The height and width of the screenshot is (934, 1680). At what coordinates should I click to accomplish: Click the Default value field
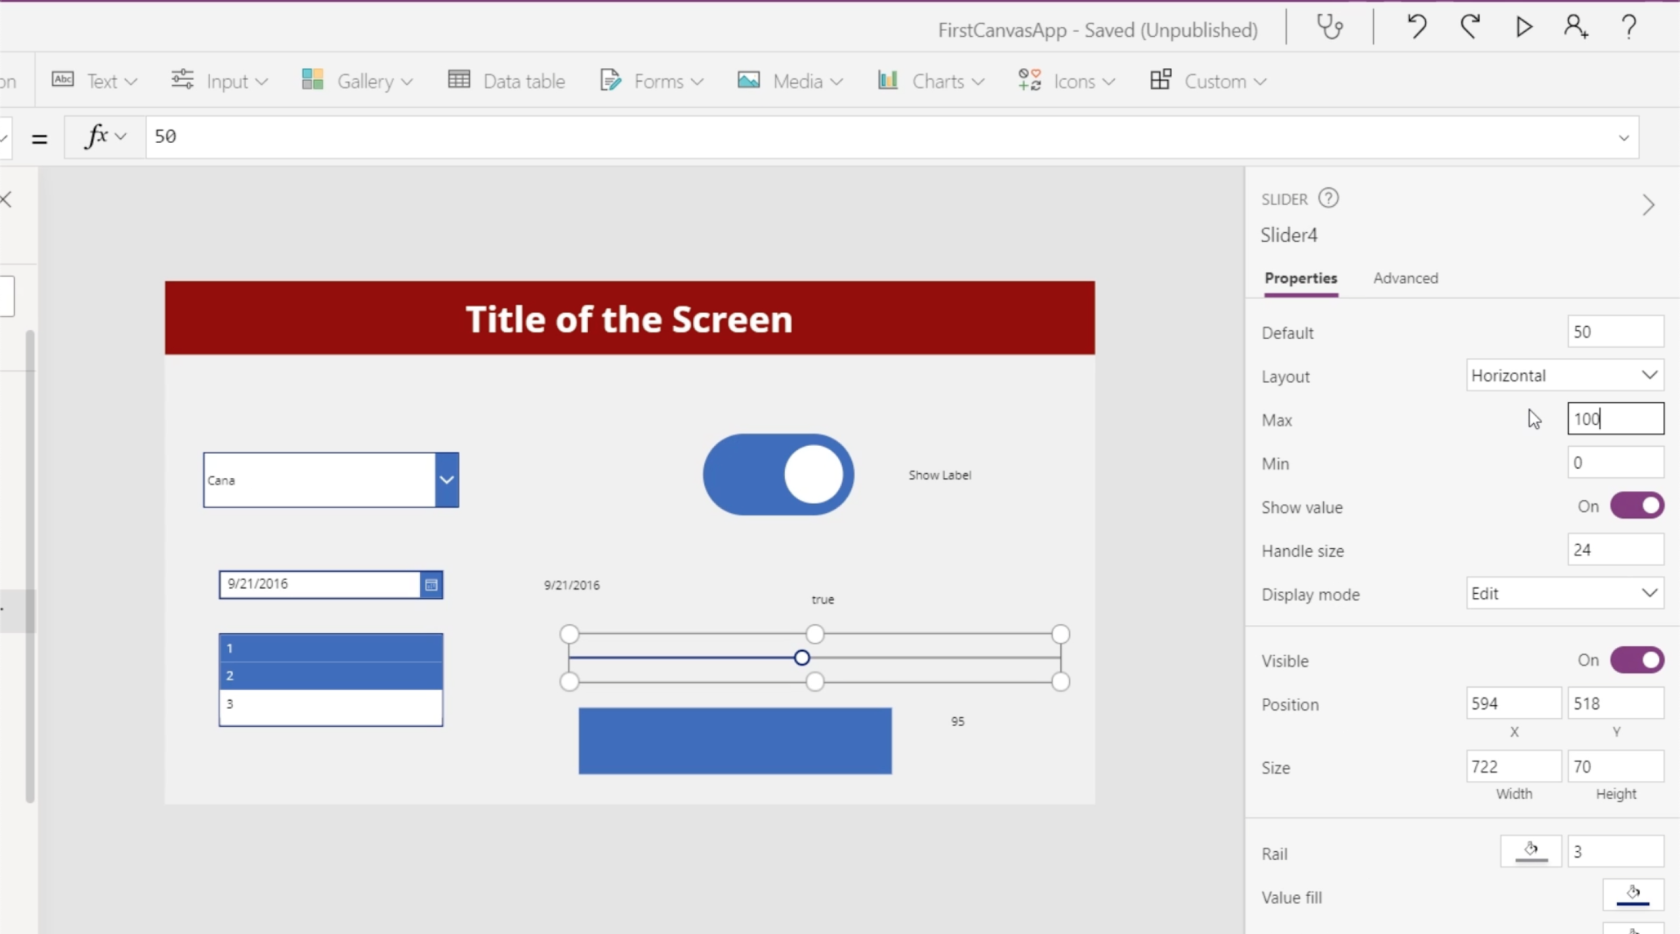pos(1615,332)
